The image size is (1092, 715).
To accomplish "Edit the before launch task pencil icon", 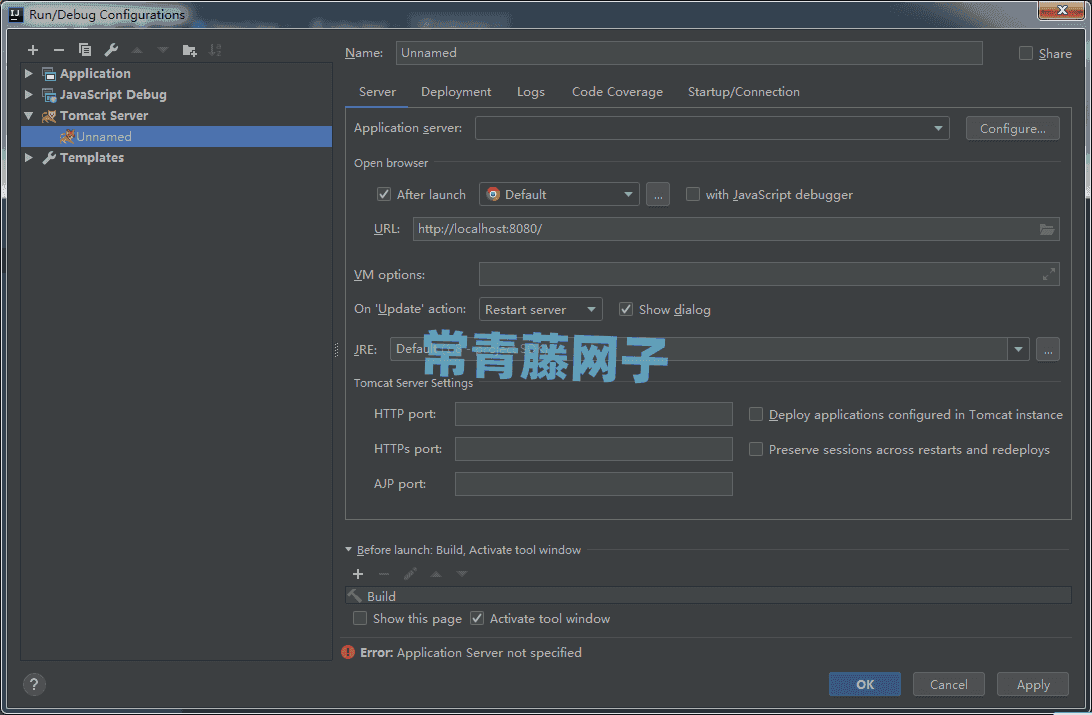I will click(410, 574).
